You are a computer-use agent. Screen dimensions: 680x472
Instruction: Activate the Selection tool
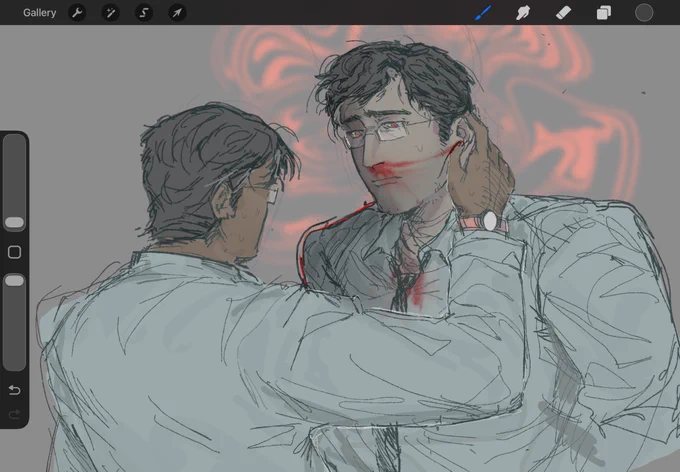tap(144, 13)
